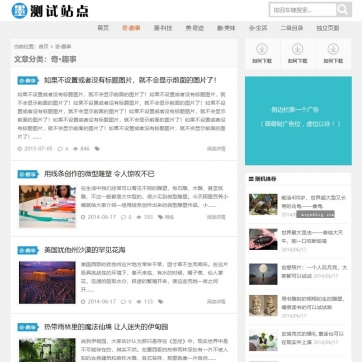Image resolution: width=362 pixels, height=362 pixels.
Task: Open the wedding photo thumbnail
Action: (263, 340)
